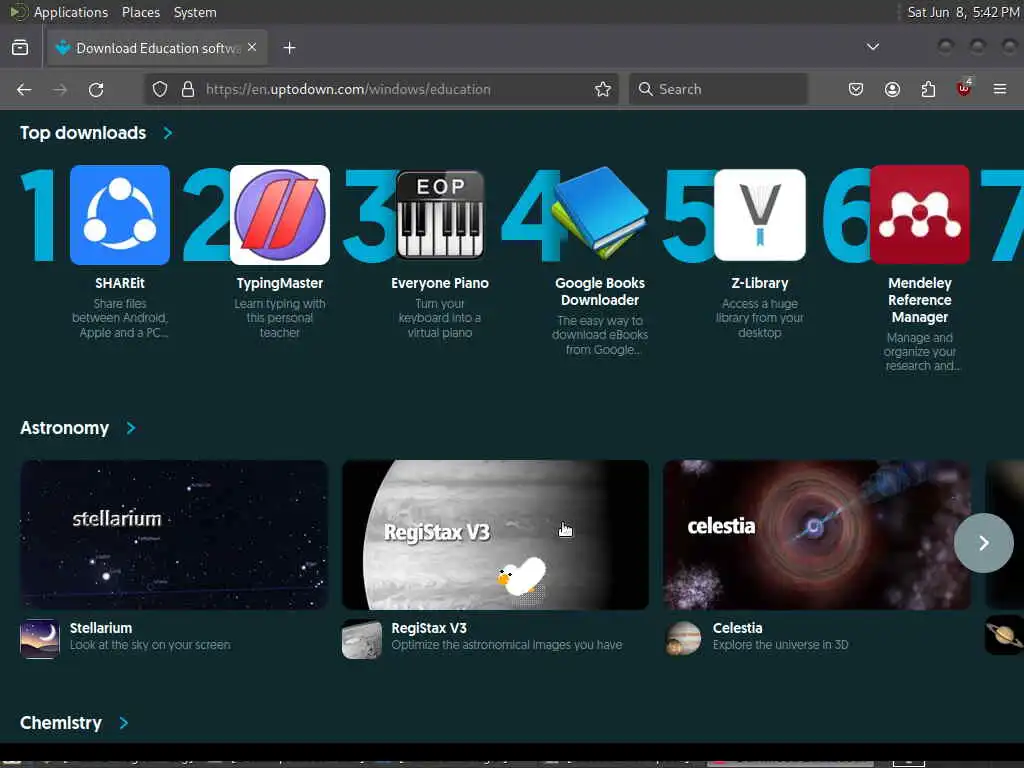Open the RegiStax V3 banner thumbnail

tap(496, 535)
